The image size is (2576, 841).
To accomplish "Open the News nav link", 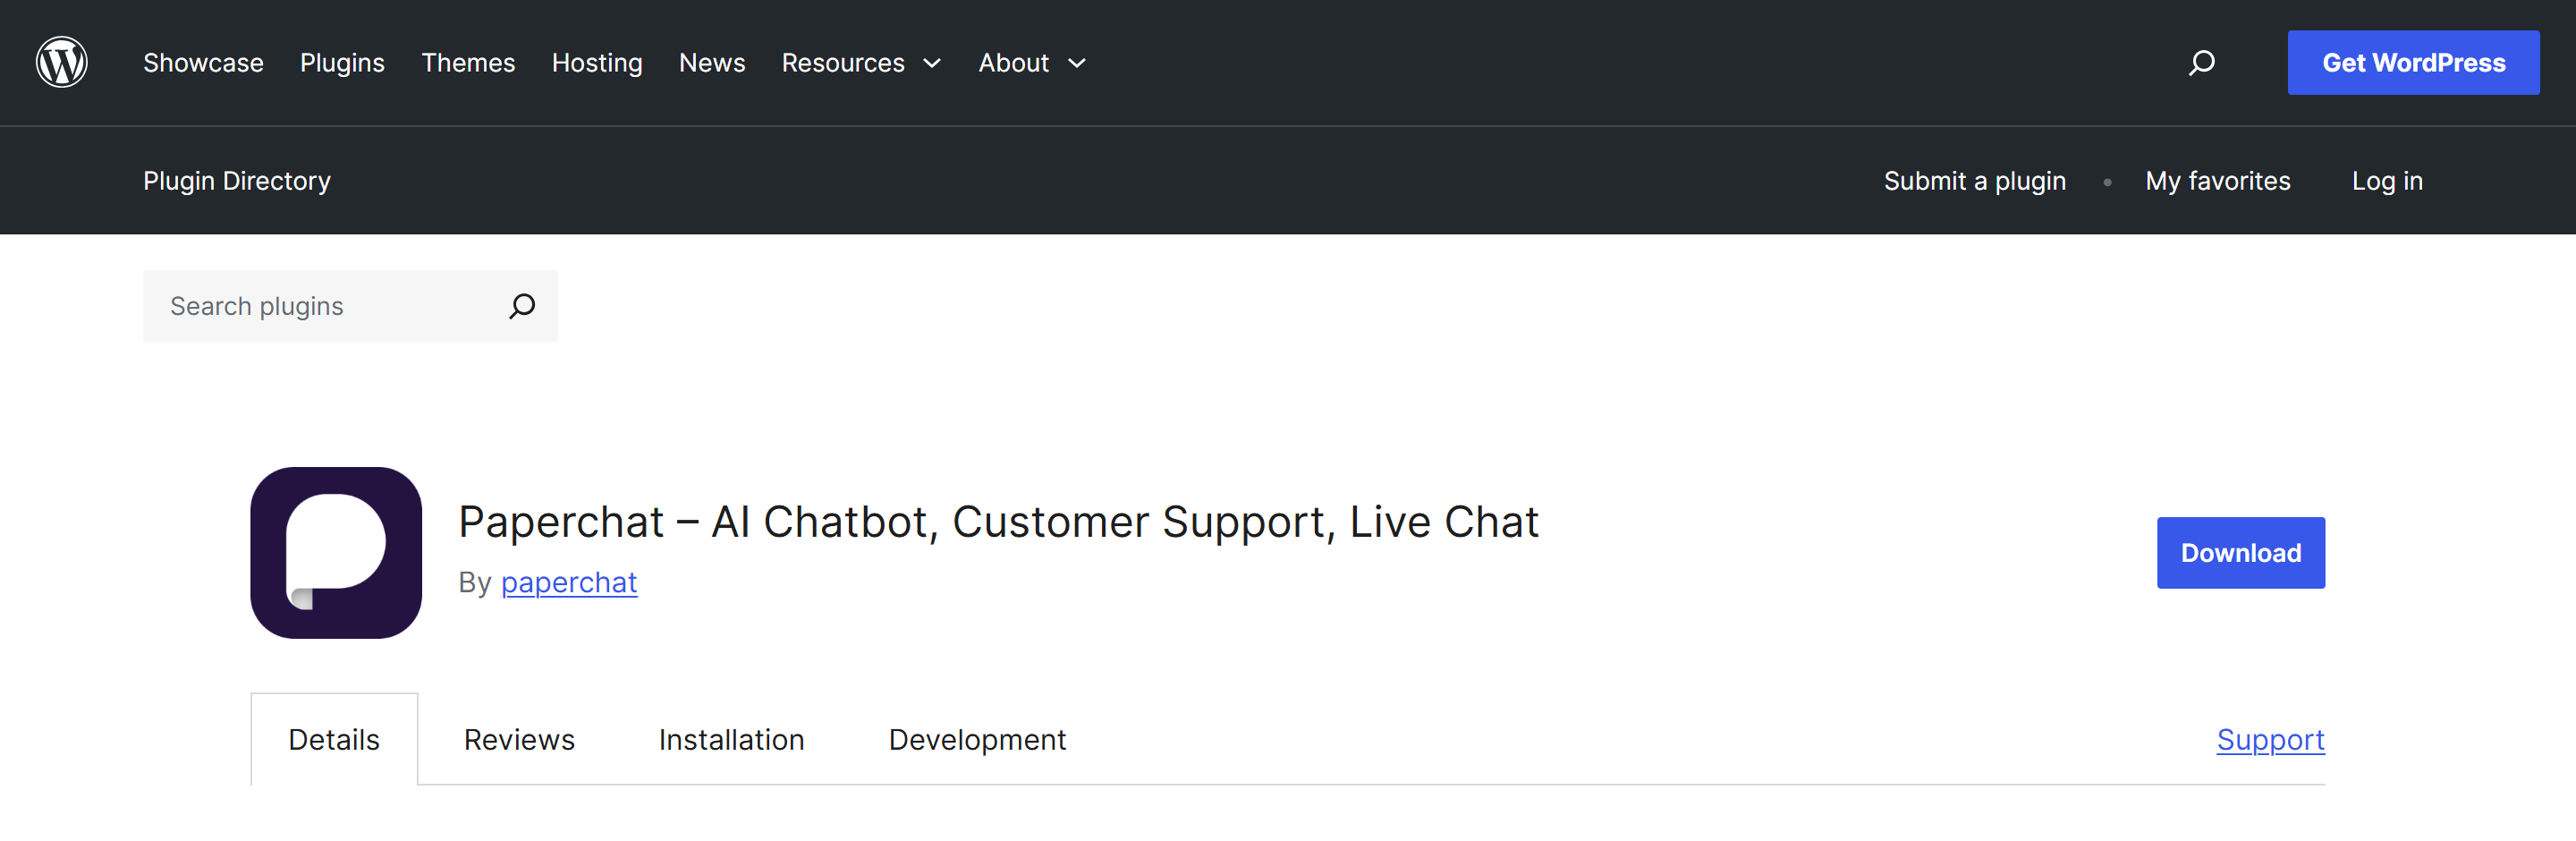I will (x=712, y=63).
